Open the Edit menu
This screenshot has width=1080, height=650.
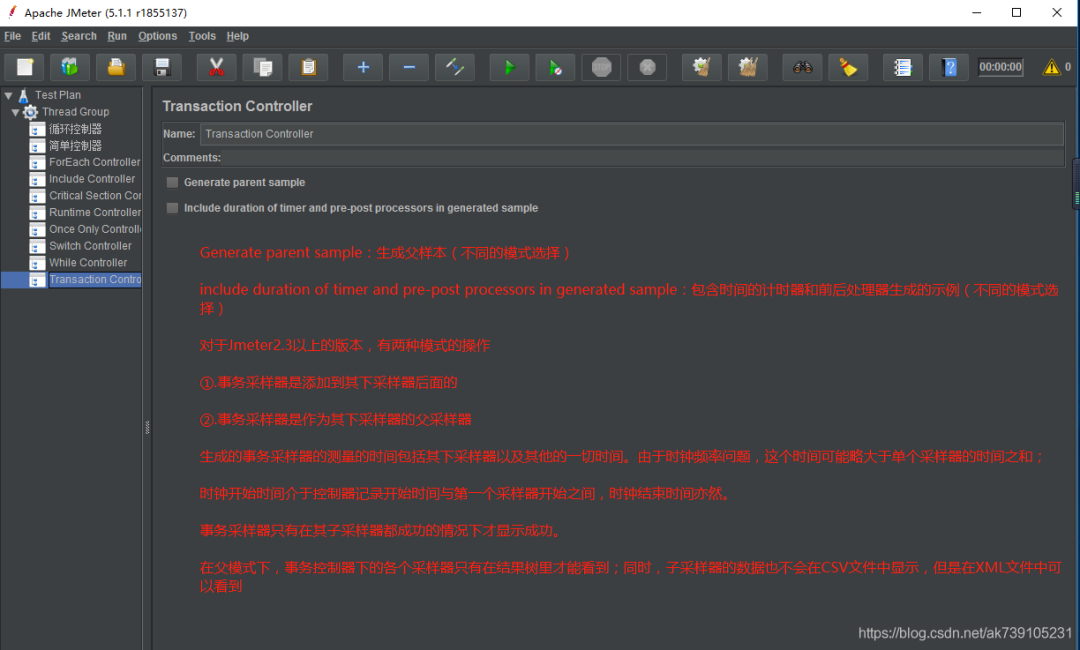pyautogui.click(x=41, y=36)
